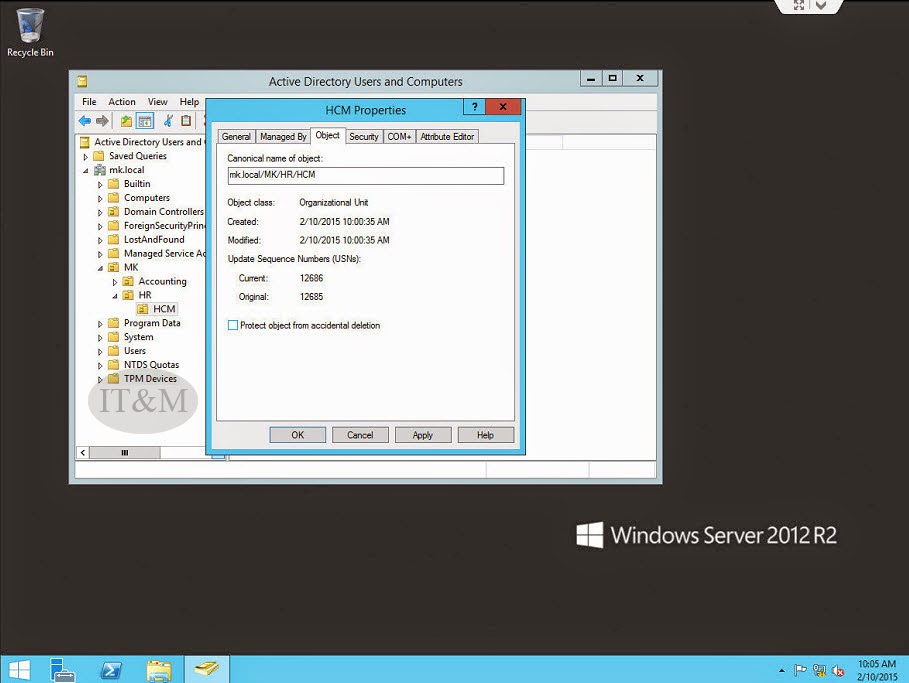
Task: Click the cut (scissors) toolbar icon
Action: click(x=167, y=120)
